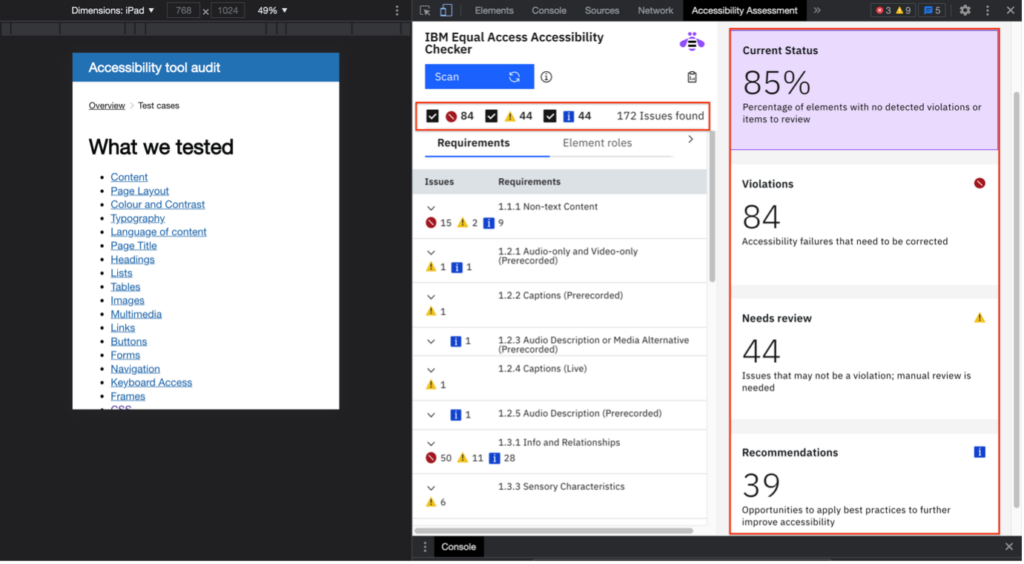1024x564 pixels.
Task: Click the violation icon in 1.1.1 row
Action: point(431,223)
